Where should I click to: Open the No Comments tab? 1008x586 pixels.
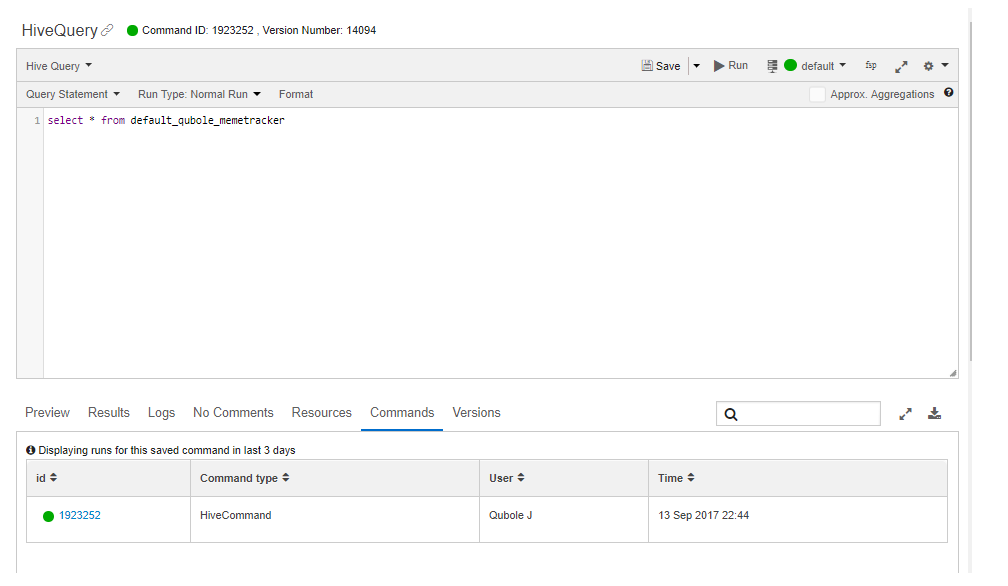(233, 413)
